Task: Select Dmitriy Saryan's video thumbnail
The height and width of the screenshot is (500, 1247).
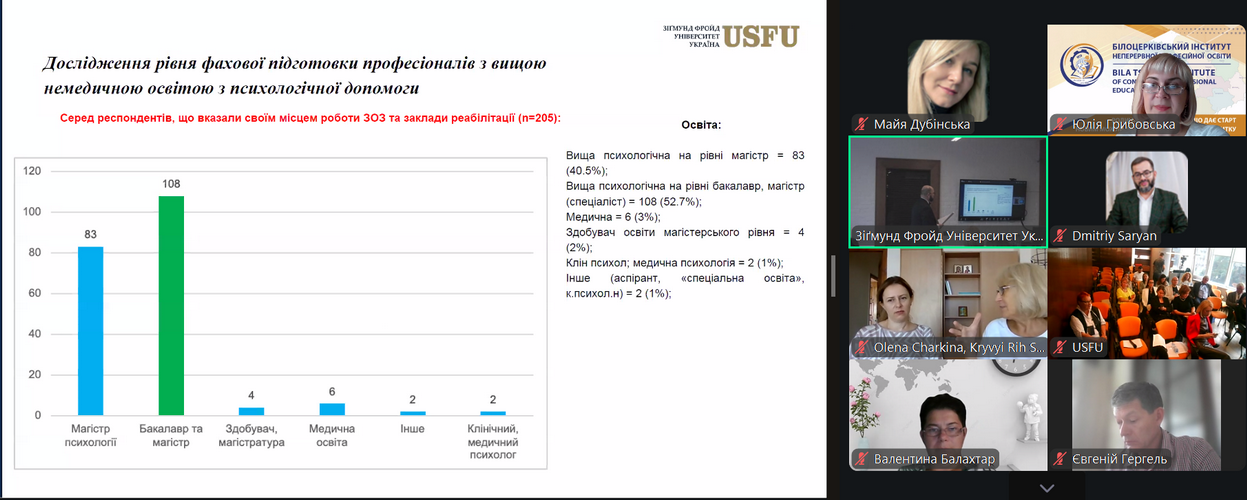Action: (1145, 190)
